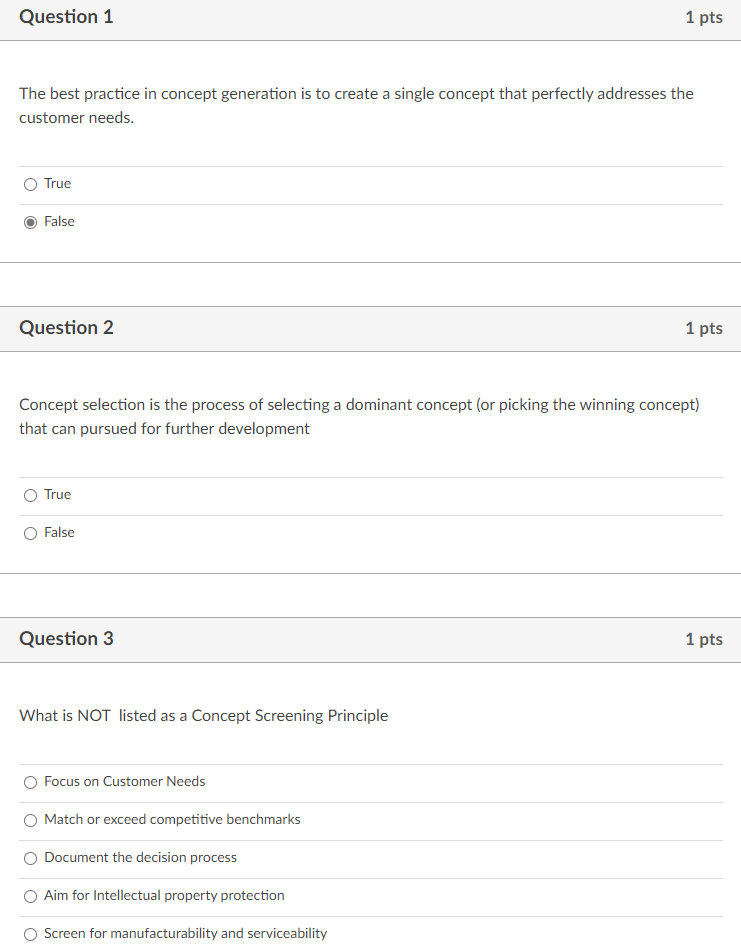The height and width of the screenshot is (952, 741).
Task: Click the 'False' label text in Question 2
Action: (x=59, y=533)
